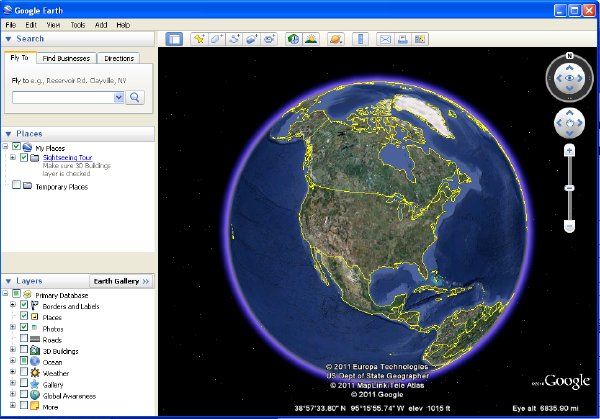Select the Add Polygon tool
The height and width of the screenshot is (419, 600).
[x=217, y=39]
